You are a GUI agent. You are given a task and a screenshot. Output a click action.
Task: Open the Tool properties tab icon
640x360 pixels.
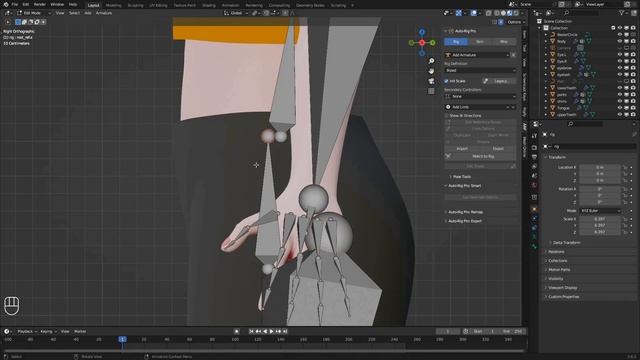tap(534, 136)
